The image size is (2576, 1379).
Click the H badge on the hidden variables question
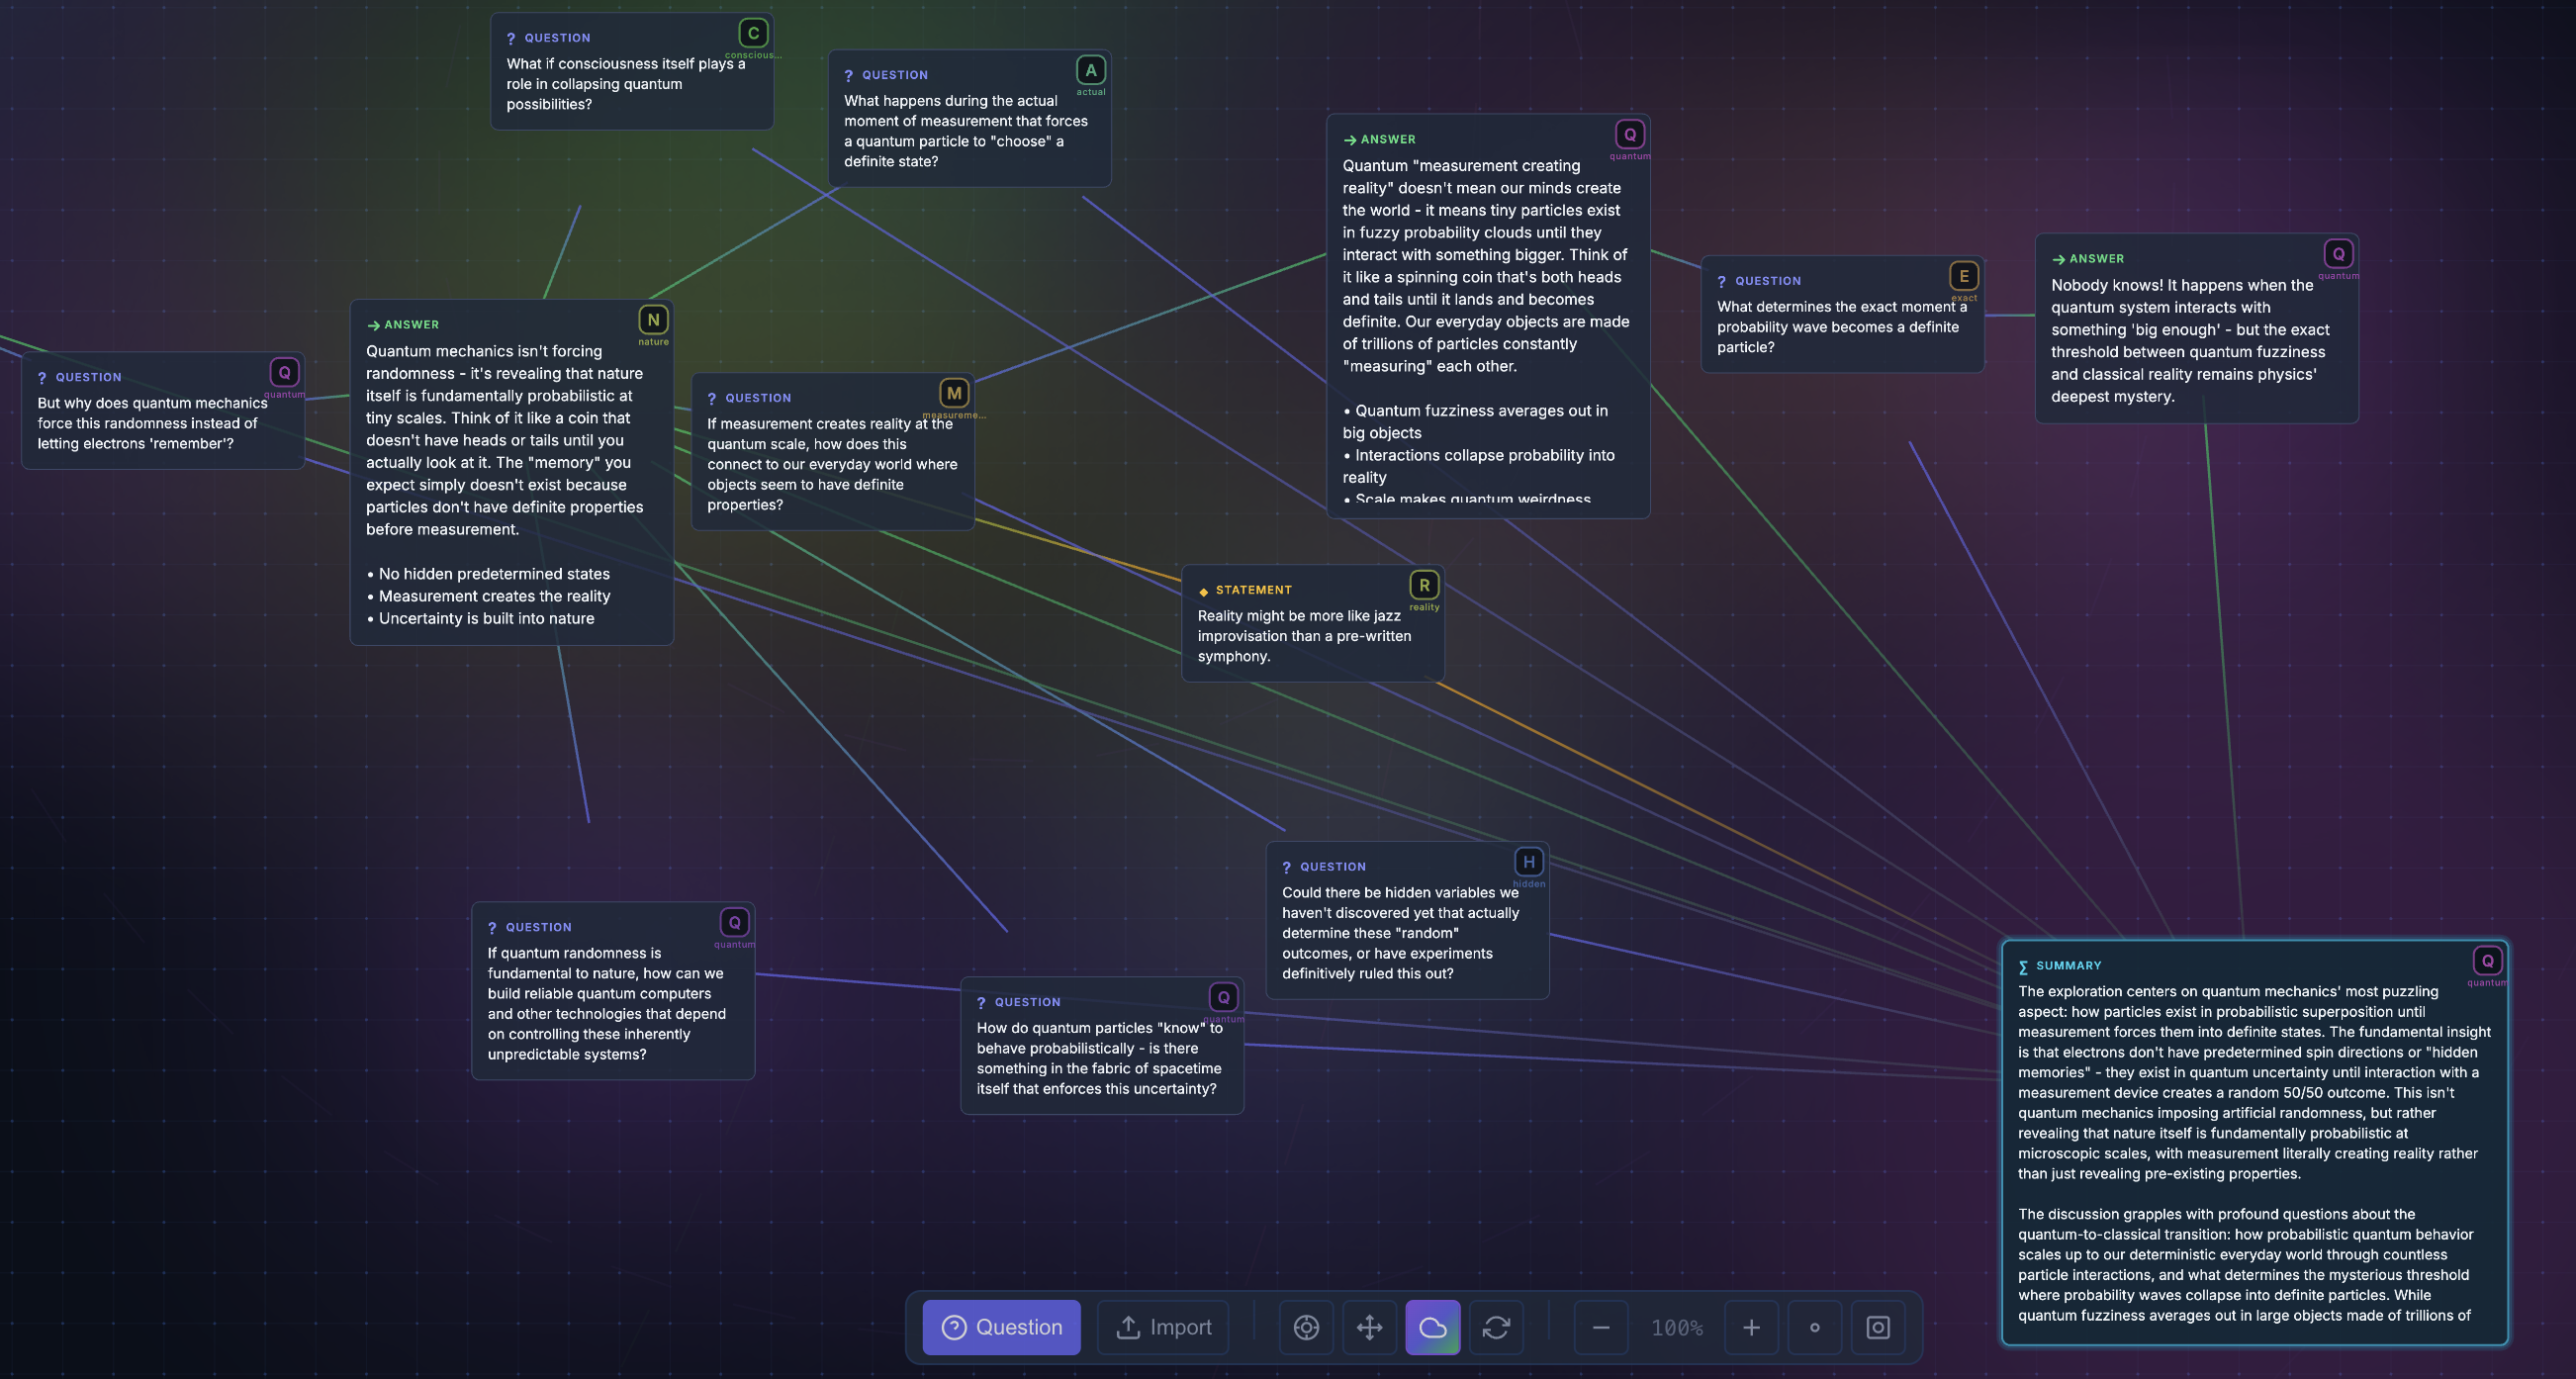(1529, 861)
